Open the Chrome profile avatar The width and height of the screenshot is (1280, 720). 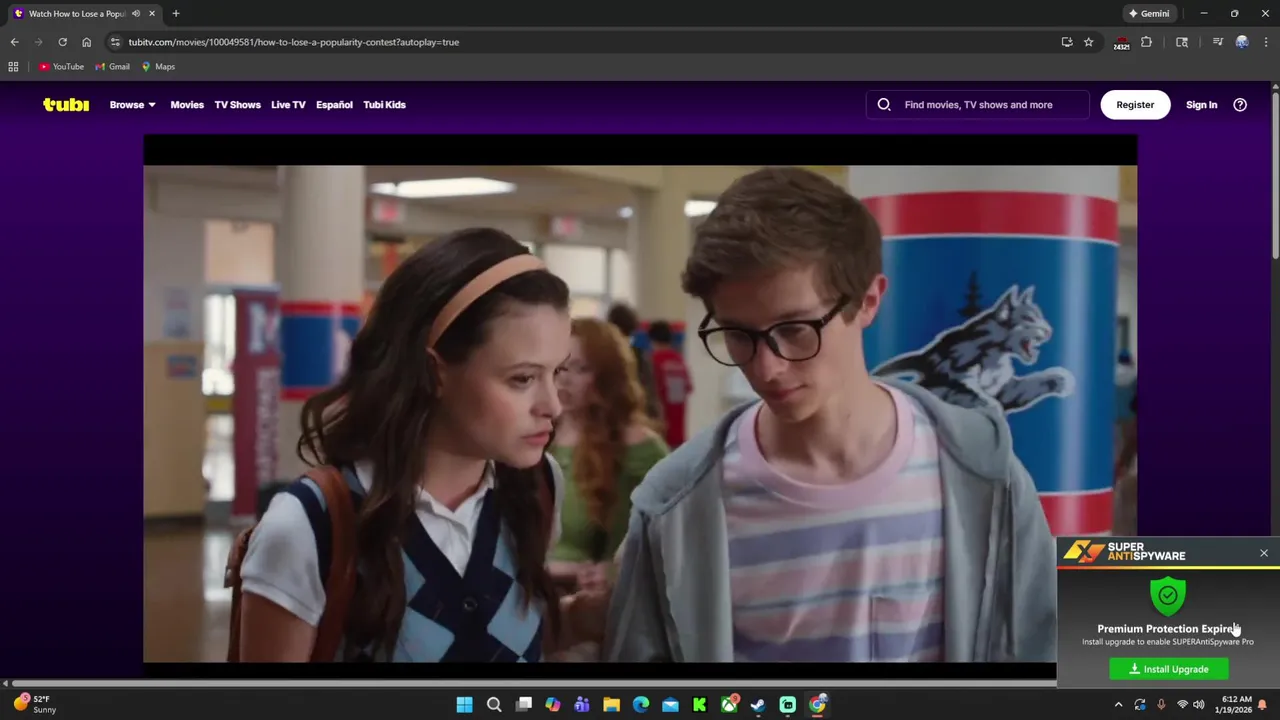[1242, 42]
